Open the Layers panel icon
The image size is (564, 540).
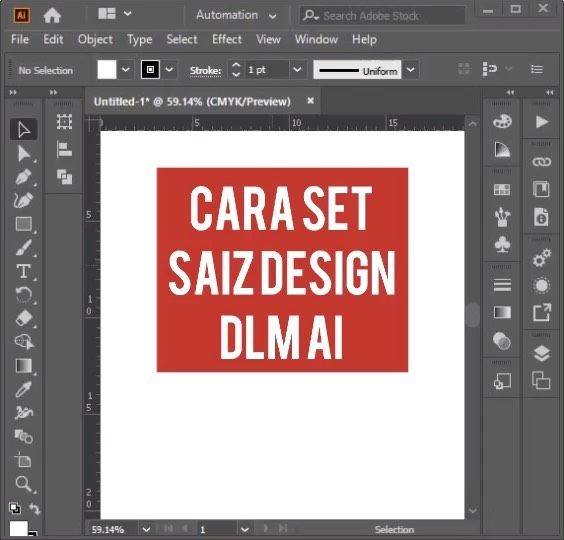point(542,353)
